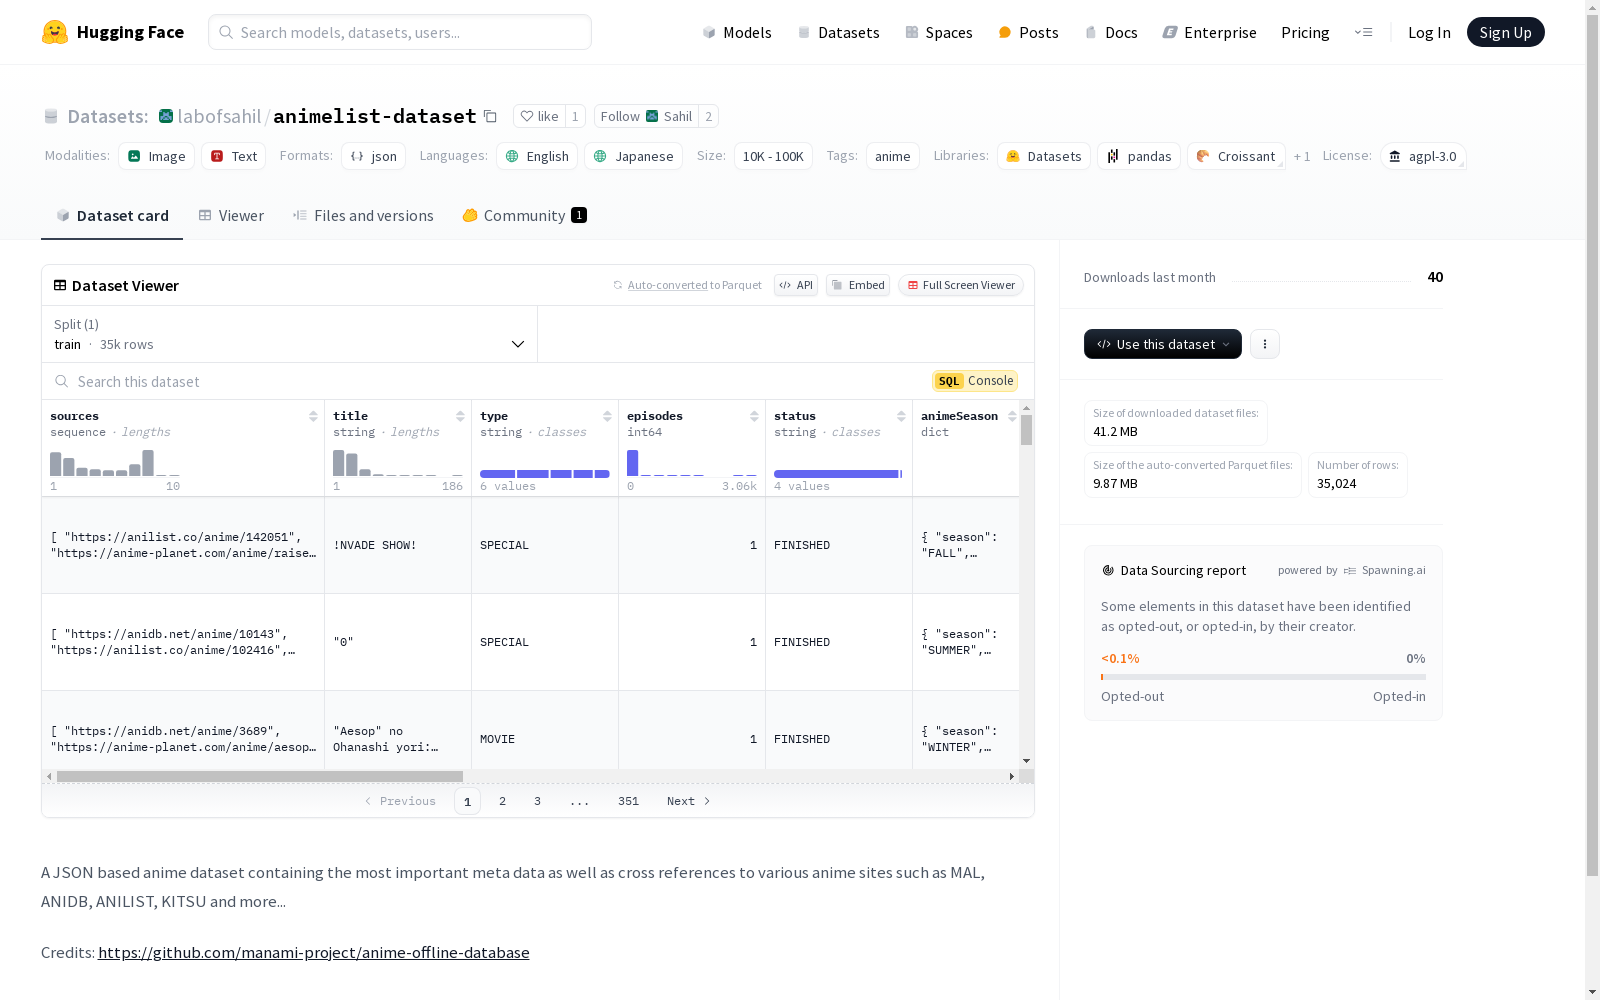Sort the status column
The height and width of the screenshot is (1000, 1600).
[901, 416]
